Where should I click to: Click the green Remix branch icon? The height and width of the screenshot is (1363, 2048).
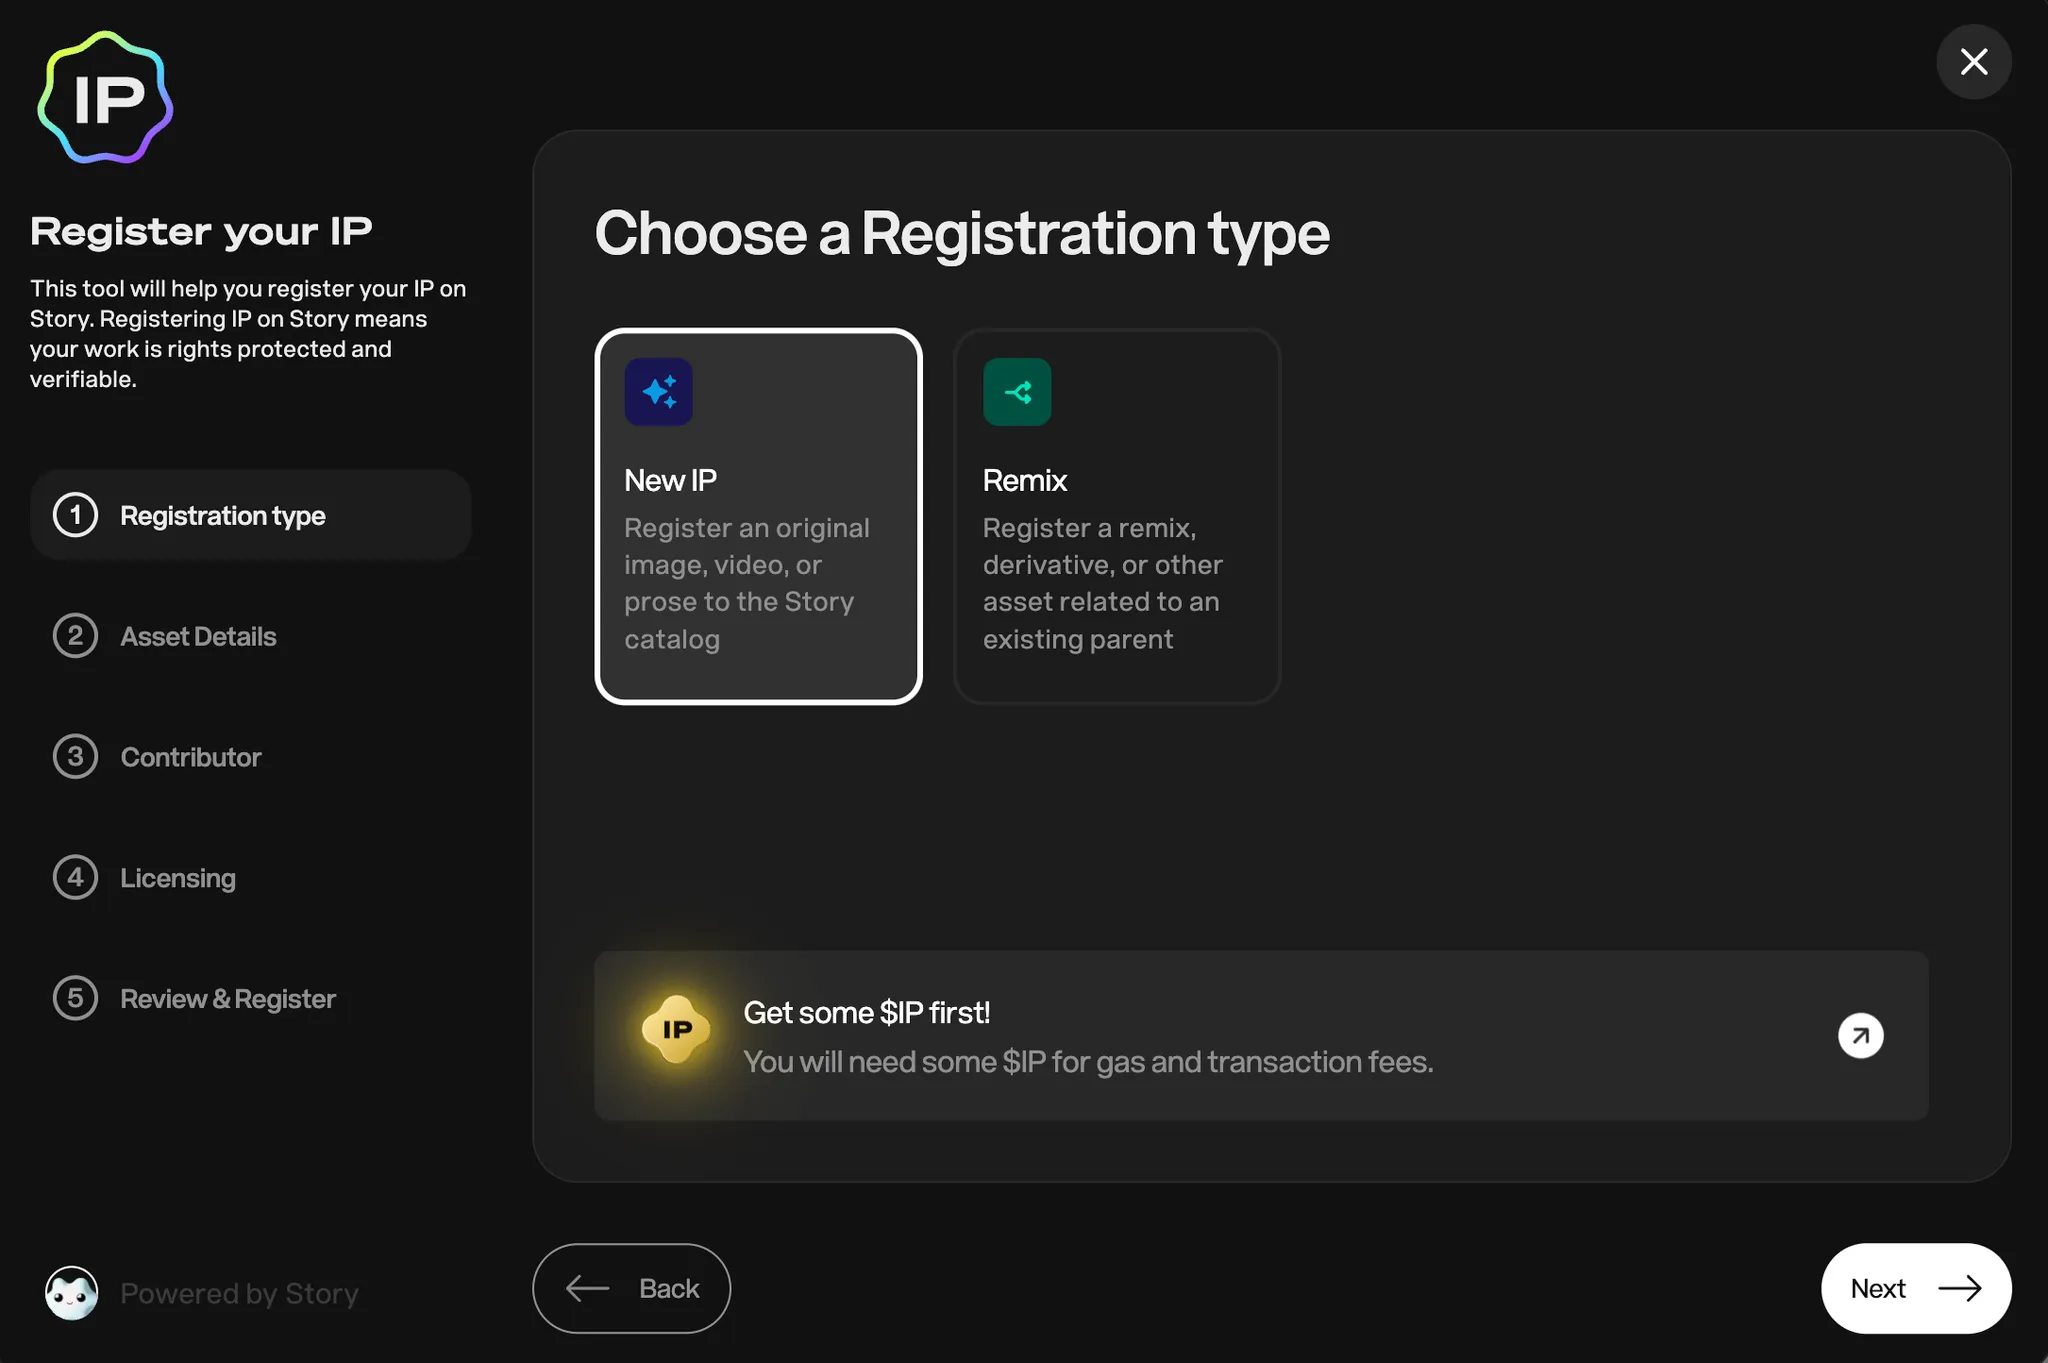(x=1017, y=392)
